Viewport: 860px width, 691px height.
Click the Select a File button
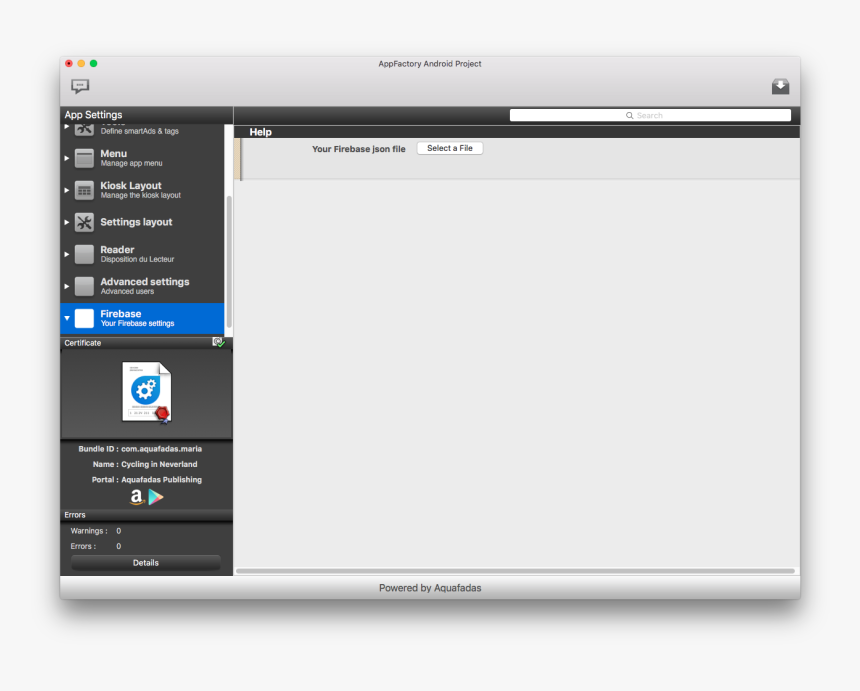point(450,148)
